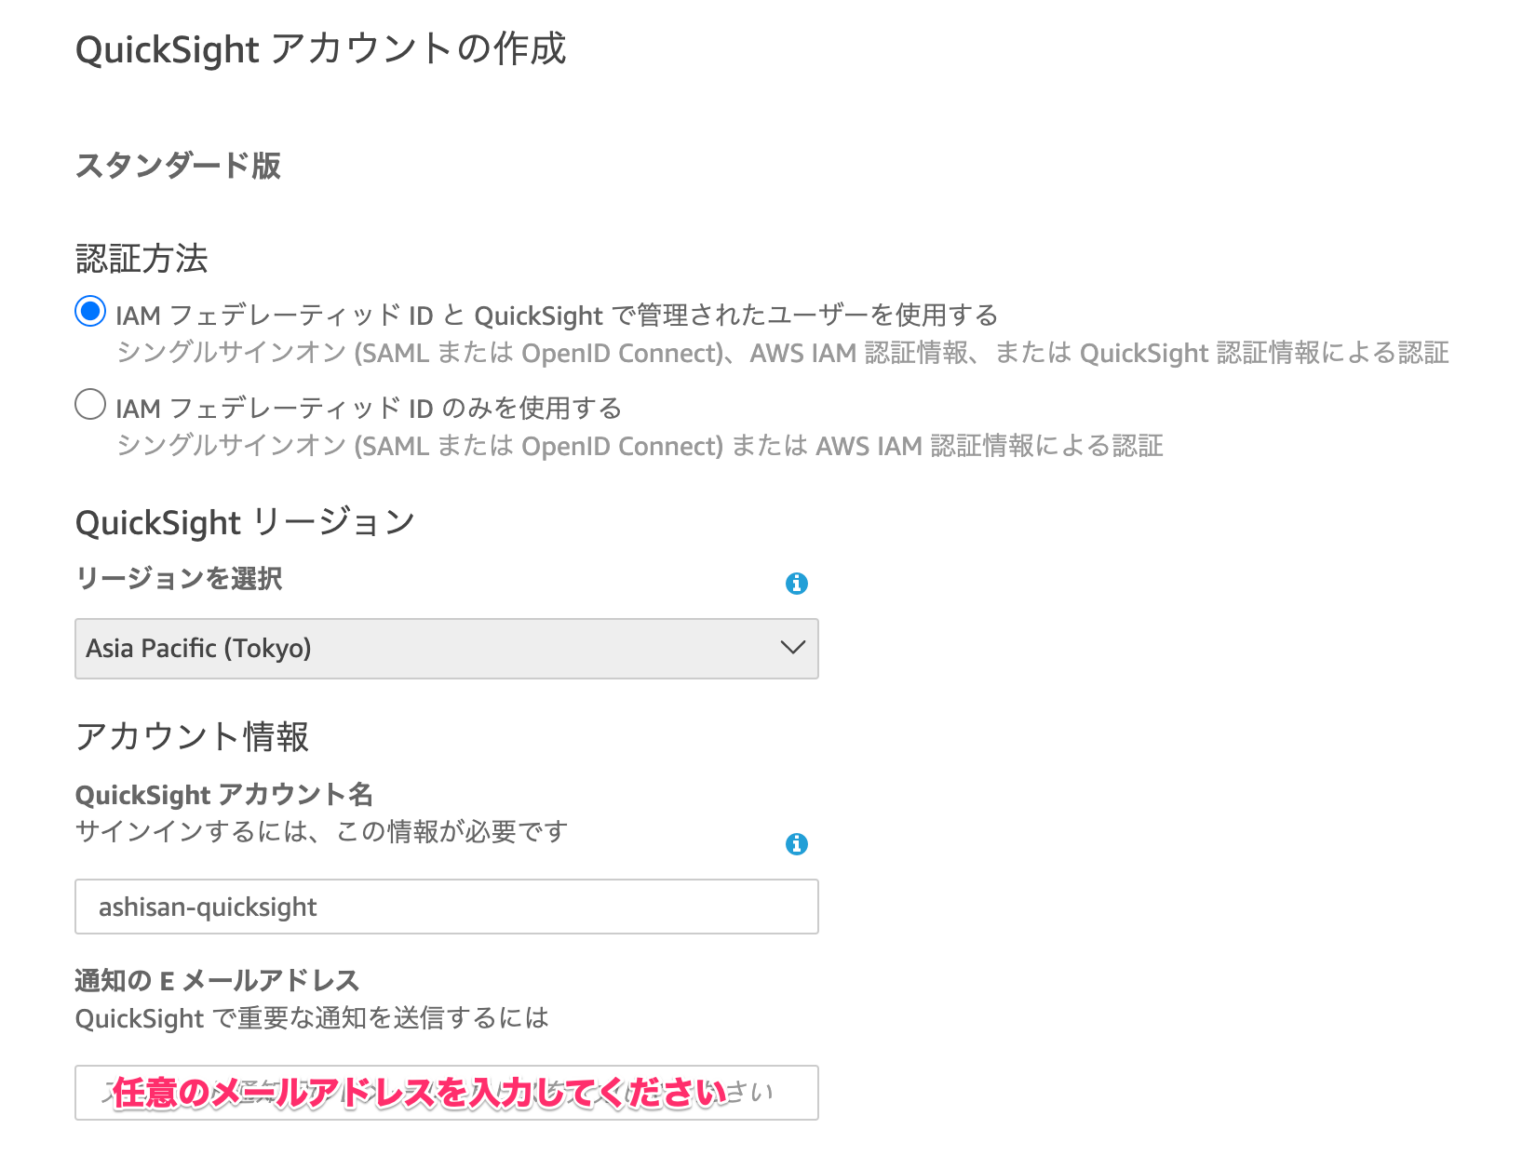Screen dimensions: 1536x1156
Task: Click the 認証方法 section heading
Action: pyautogui.click(x=142, y=258)
